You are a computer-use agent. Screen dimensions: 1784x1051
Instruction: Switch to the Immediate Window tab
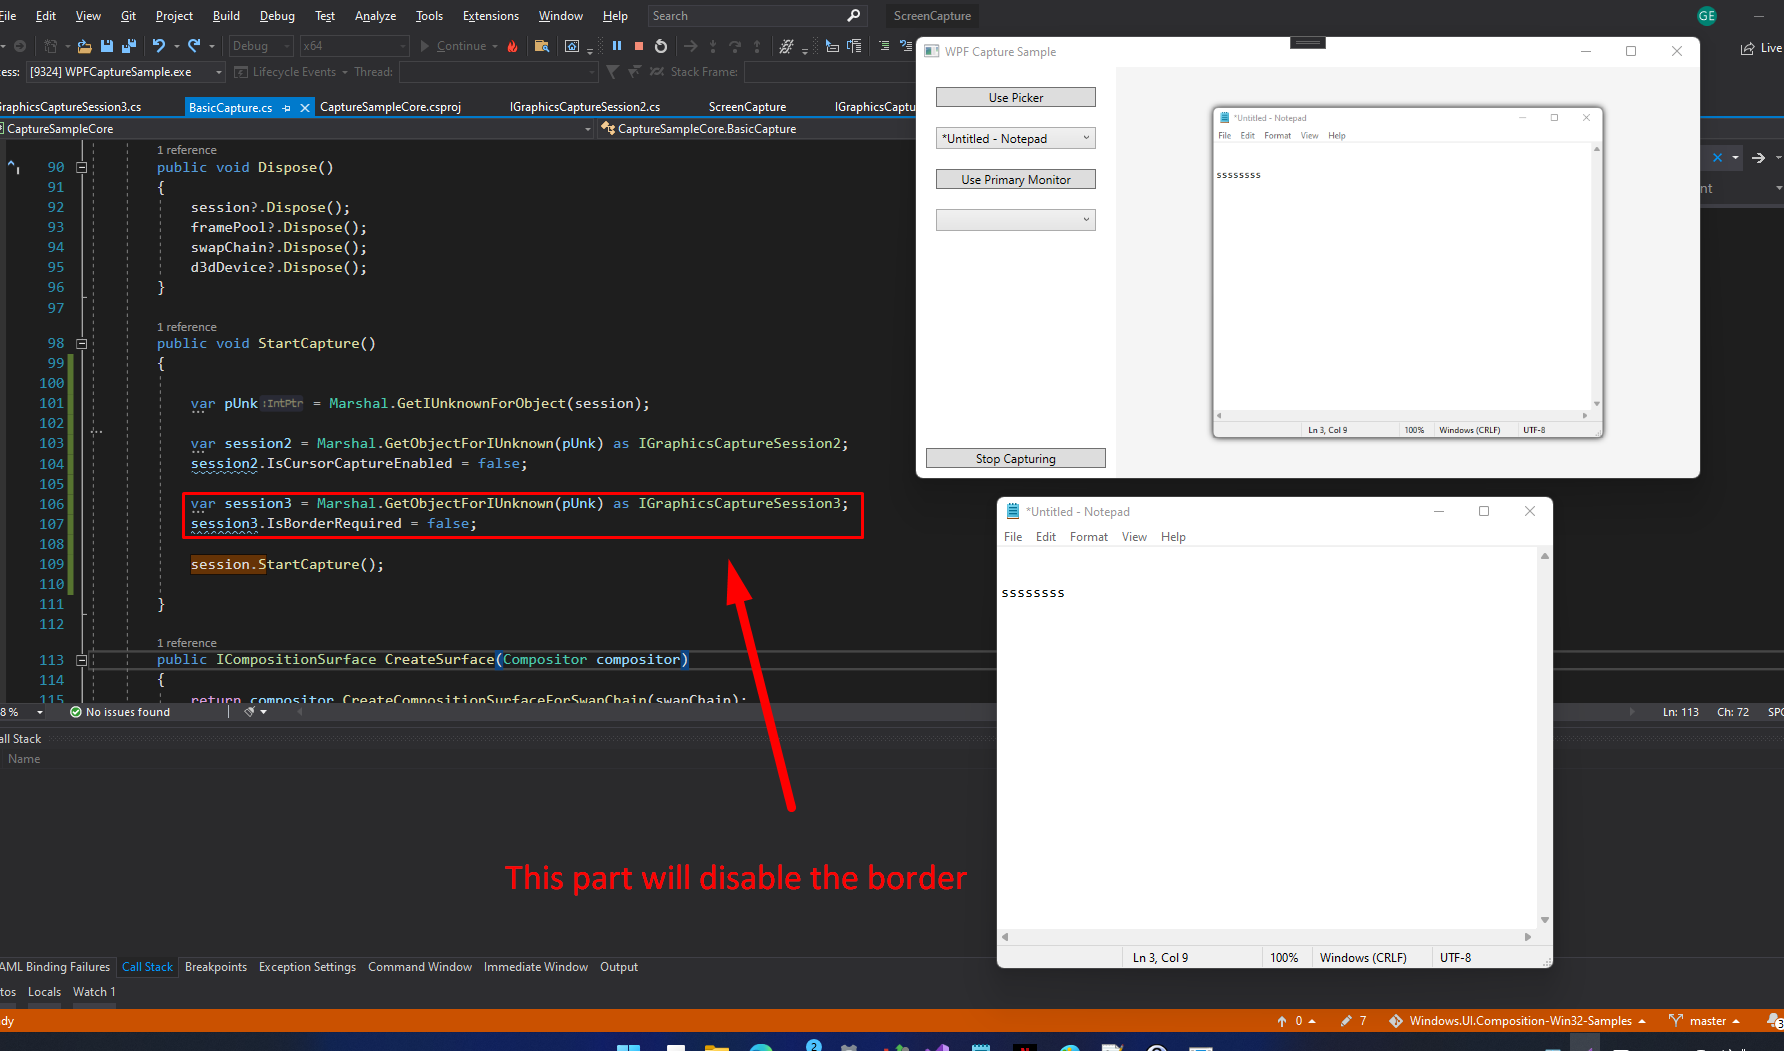[x=536, y=967]
